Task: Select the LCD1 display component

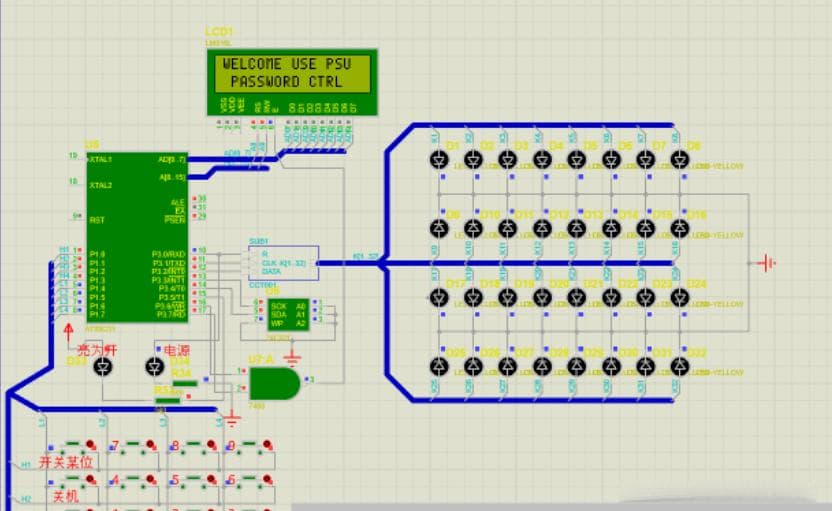Action: click(x=292, y=82)
